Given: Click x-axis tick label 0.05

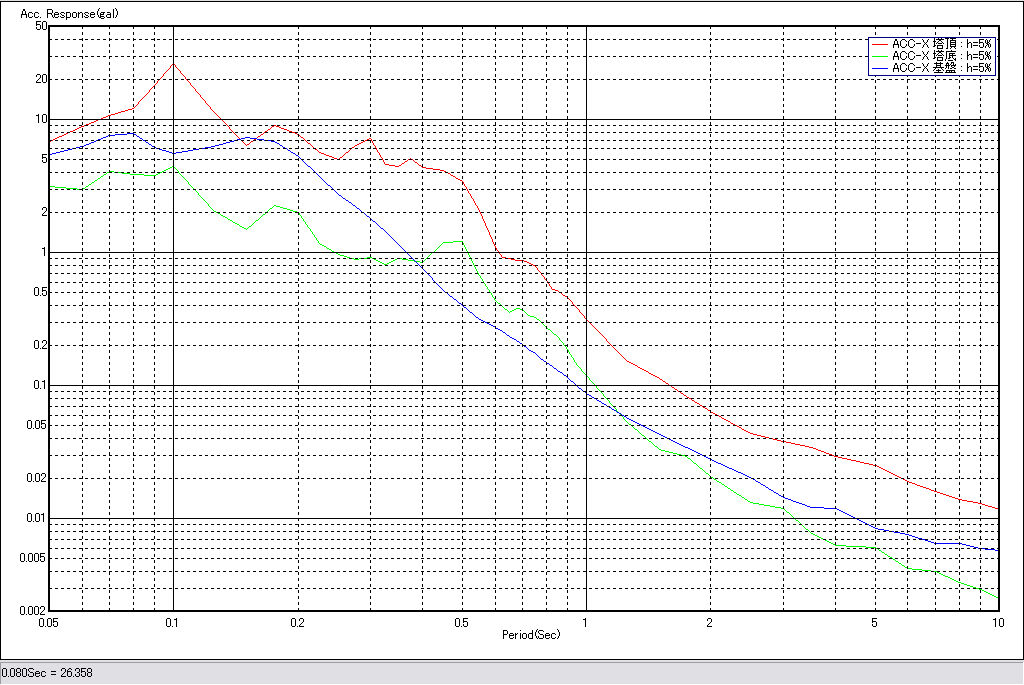Looking at the screenshot, I should (47, 622).
